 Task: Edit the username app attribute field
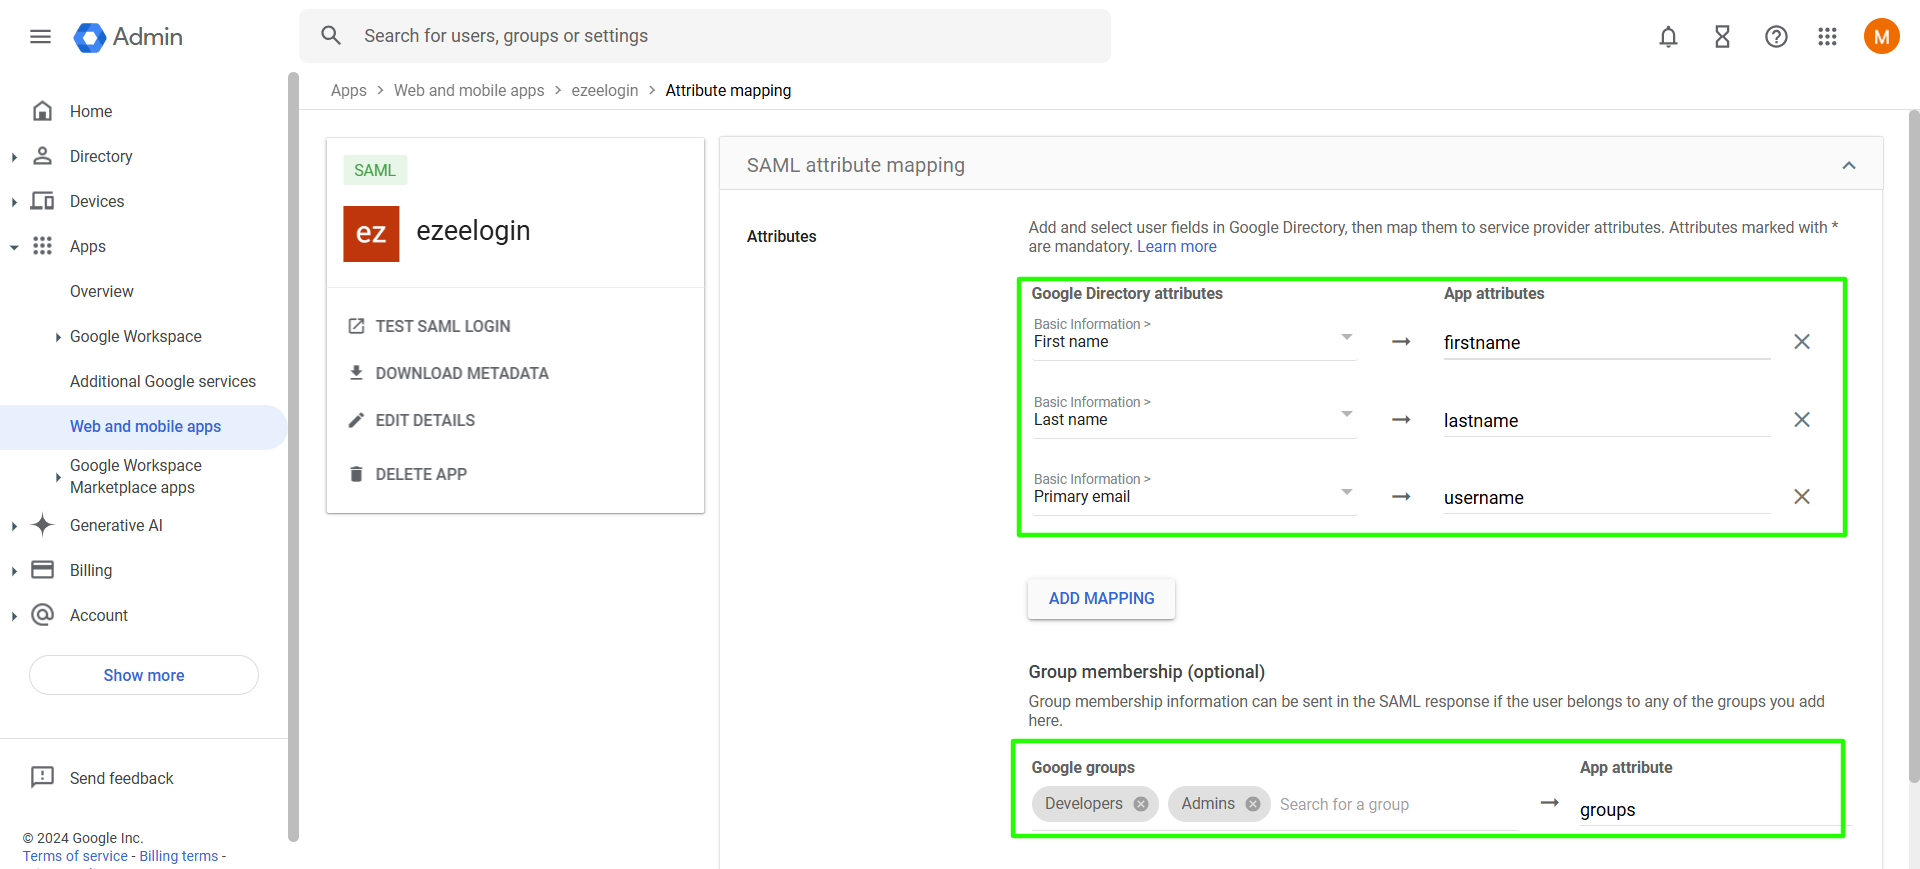(1607, 498)
